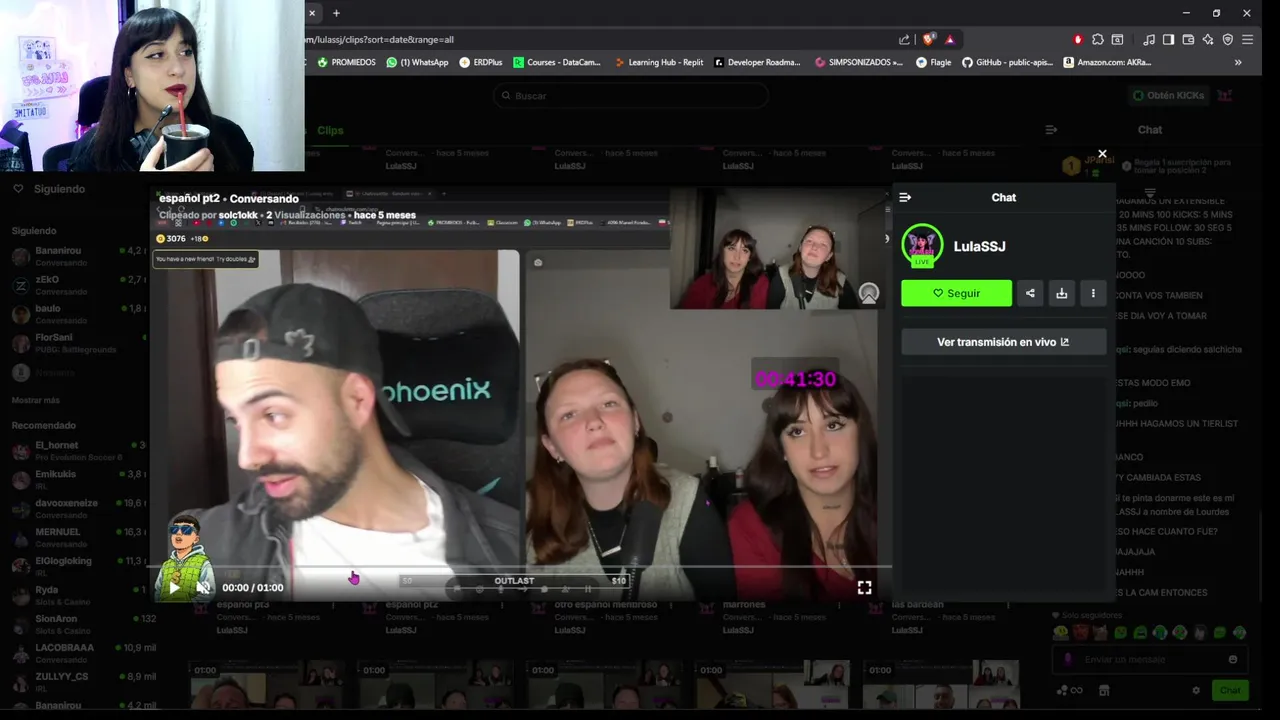Open davooxeneize recommended channel
Image resolution: width=1280 pixels, height=720 pixels.
click(78, 509)
